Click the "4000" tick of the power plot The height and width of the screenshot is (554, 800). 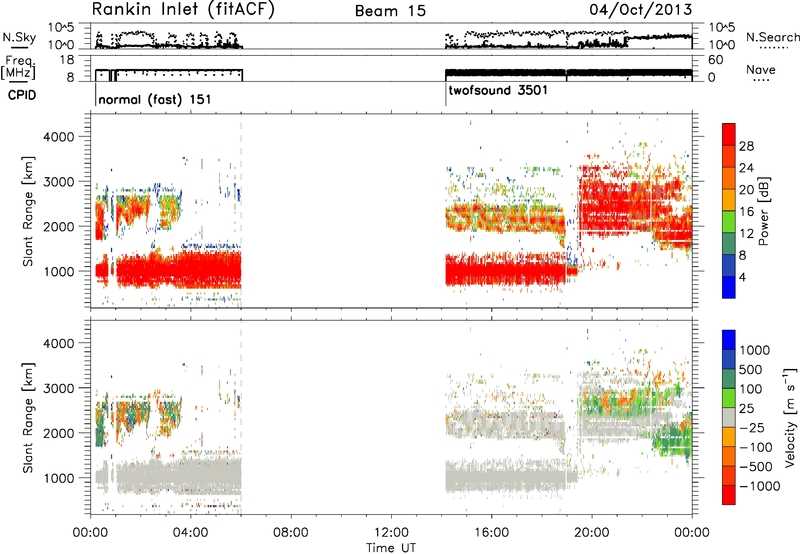click(59, 137)
